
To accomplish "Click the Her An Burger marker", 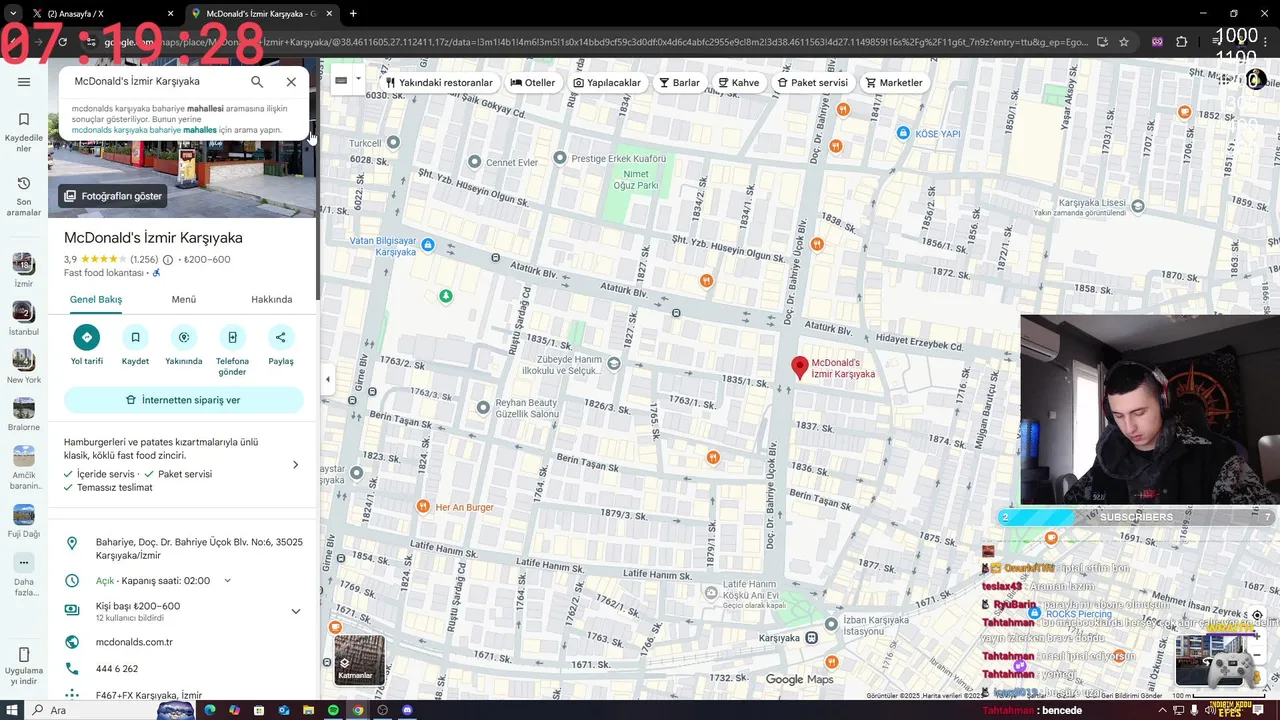I will tap(423, 507).
